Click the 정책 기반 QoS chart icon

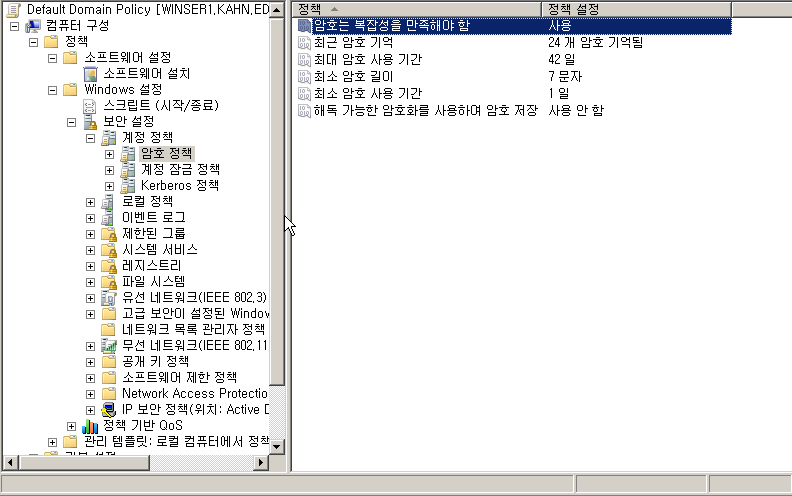pos(90,426)
